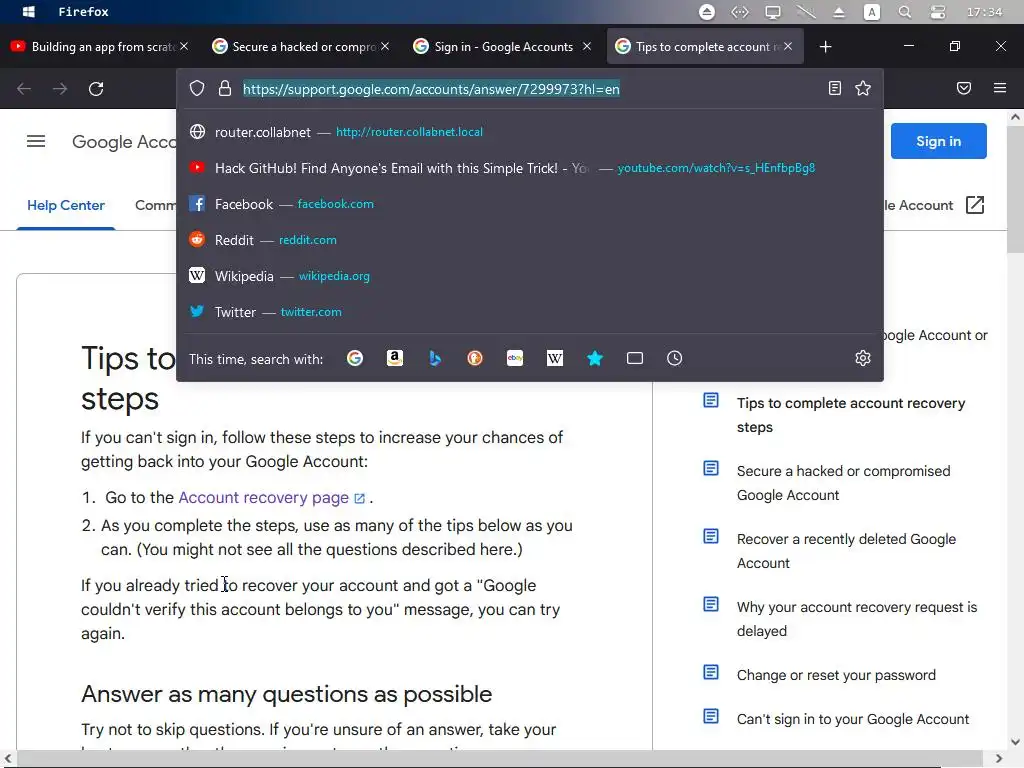The image size is (1024, 768).
Task: Choose the Twitter suggestion
Action: pos(530,312)
